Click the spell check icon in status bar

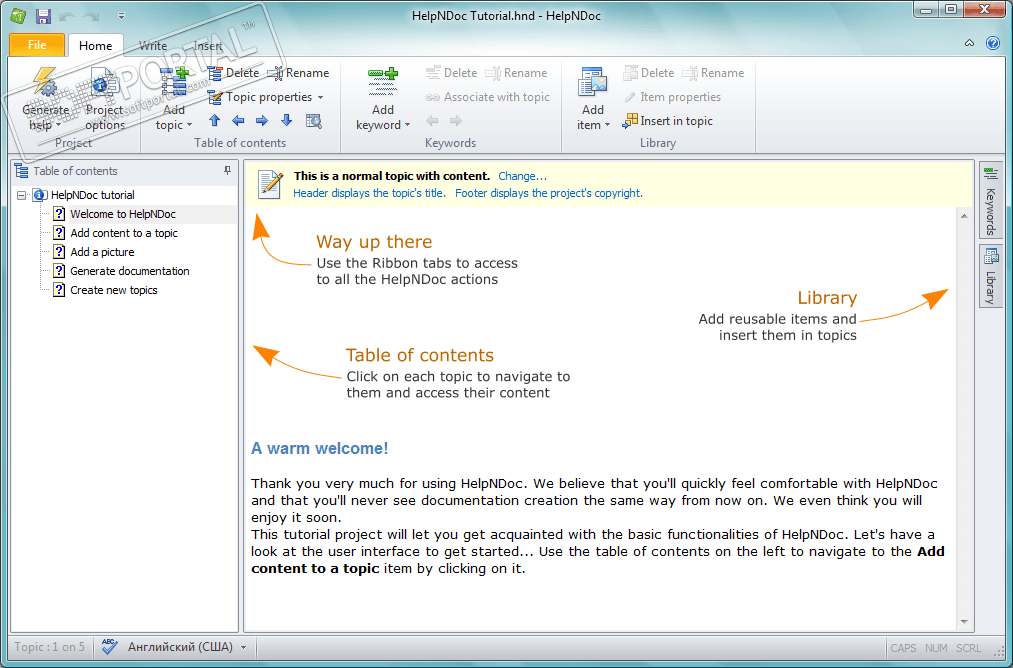click(109, 646)
